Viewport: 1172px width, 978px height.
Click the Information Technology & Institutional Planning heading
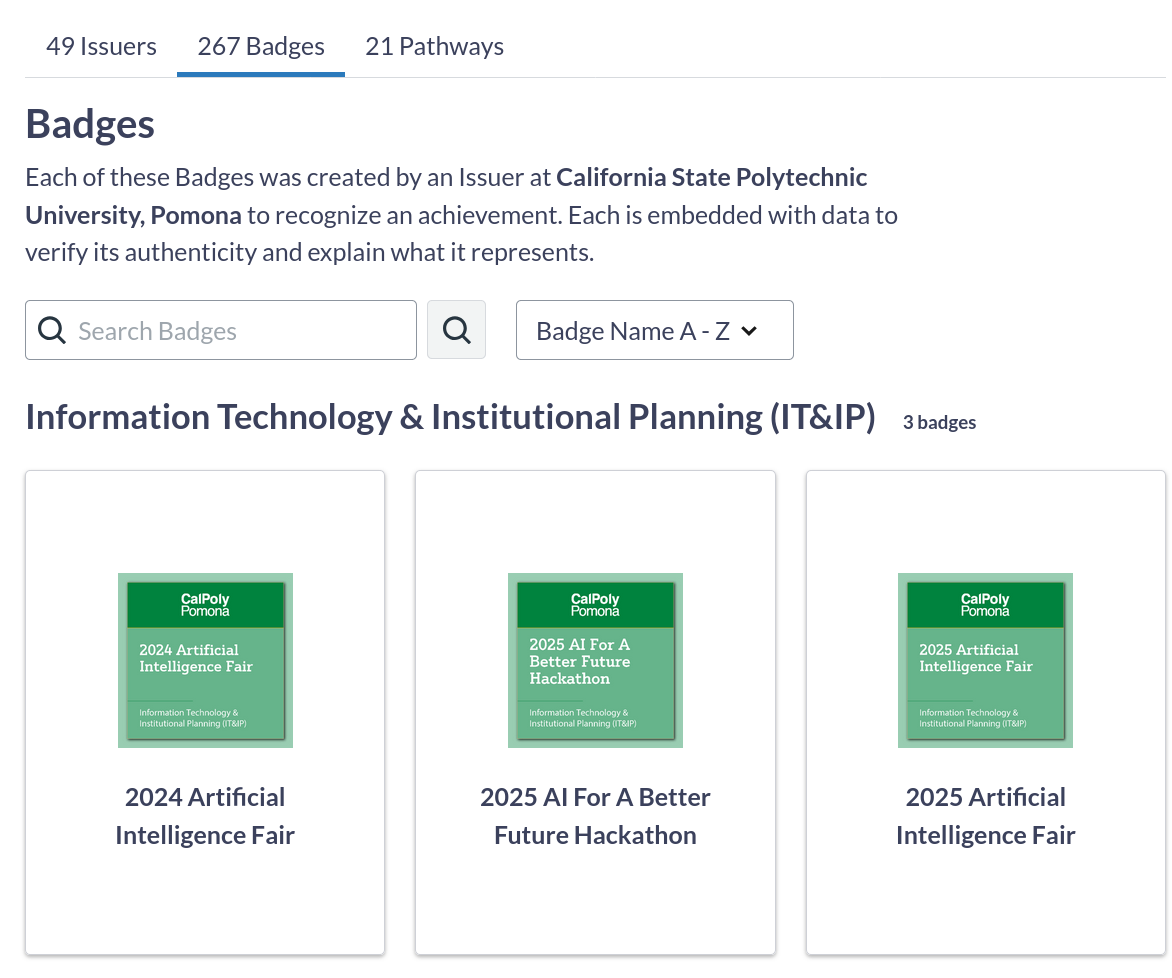[x=451, y=417]
